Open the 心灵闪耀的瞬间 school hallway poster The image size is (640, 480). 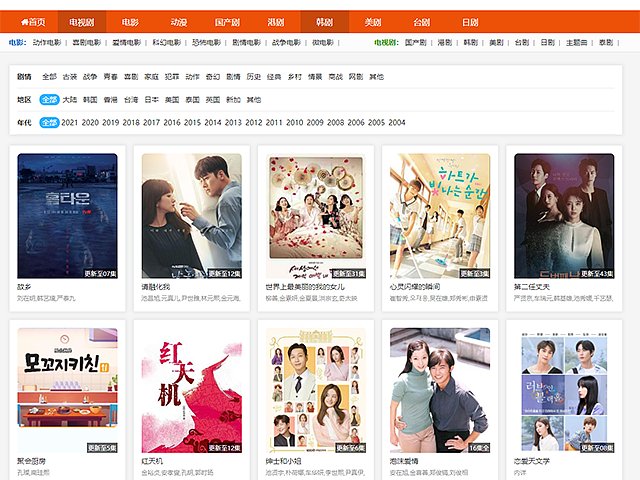coord(440,216)
